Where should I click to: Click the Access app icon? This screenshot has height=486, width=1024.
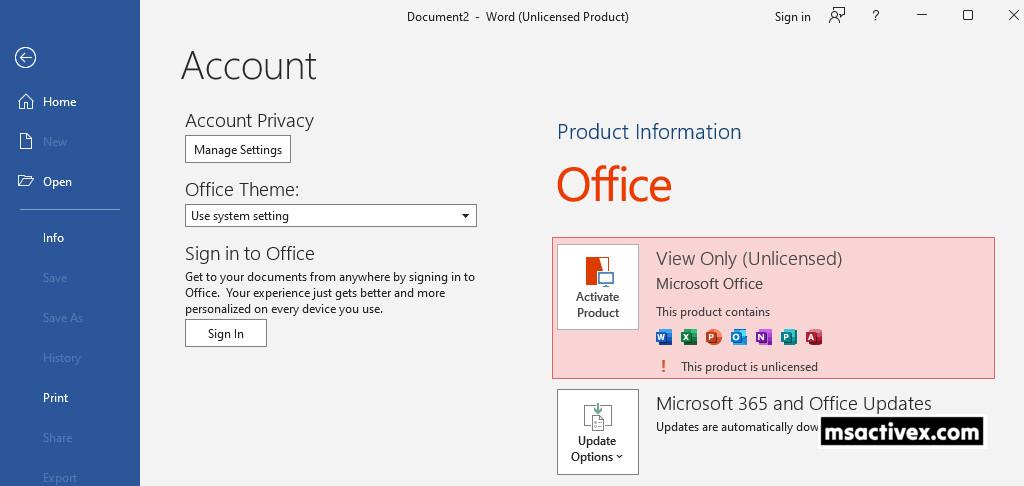pyautogui.click(x=813, y=337)
